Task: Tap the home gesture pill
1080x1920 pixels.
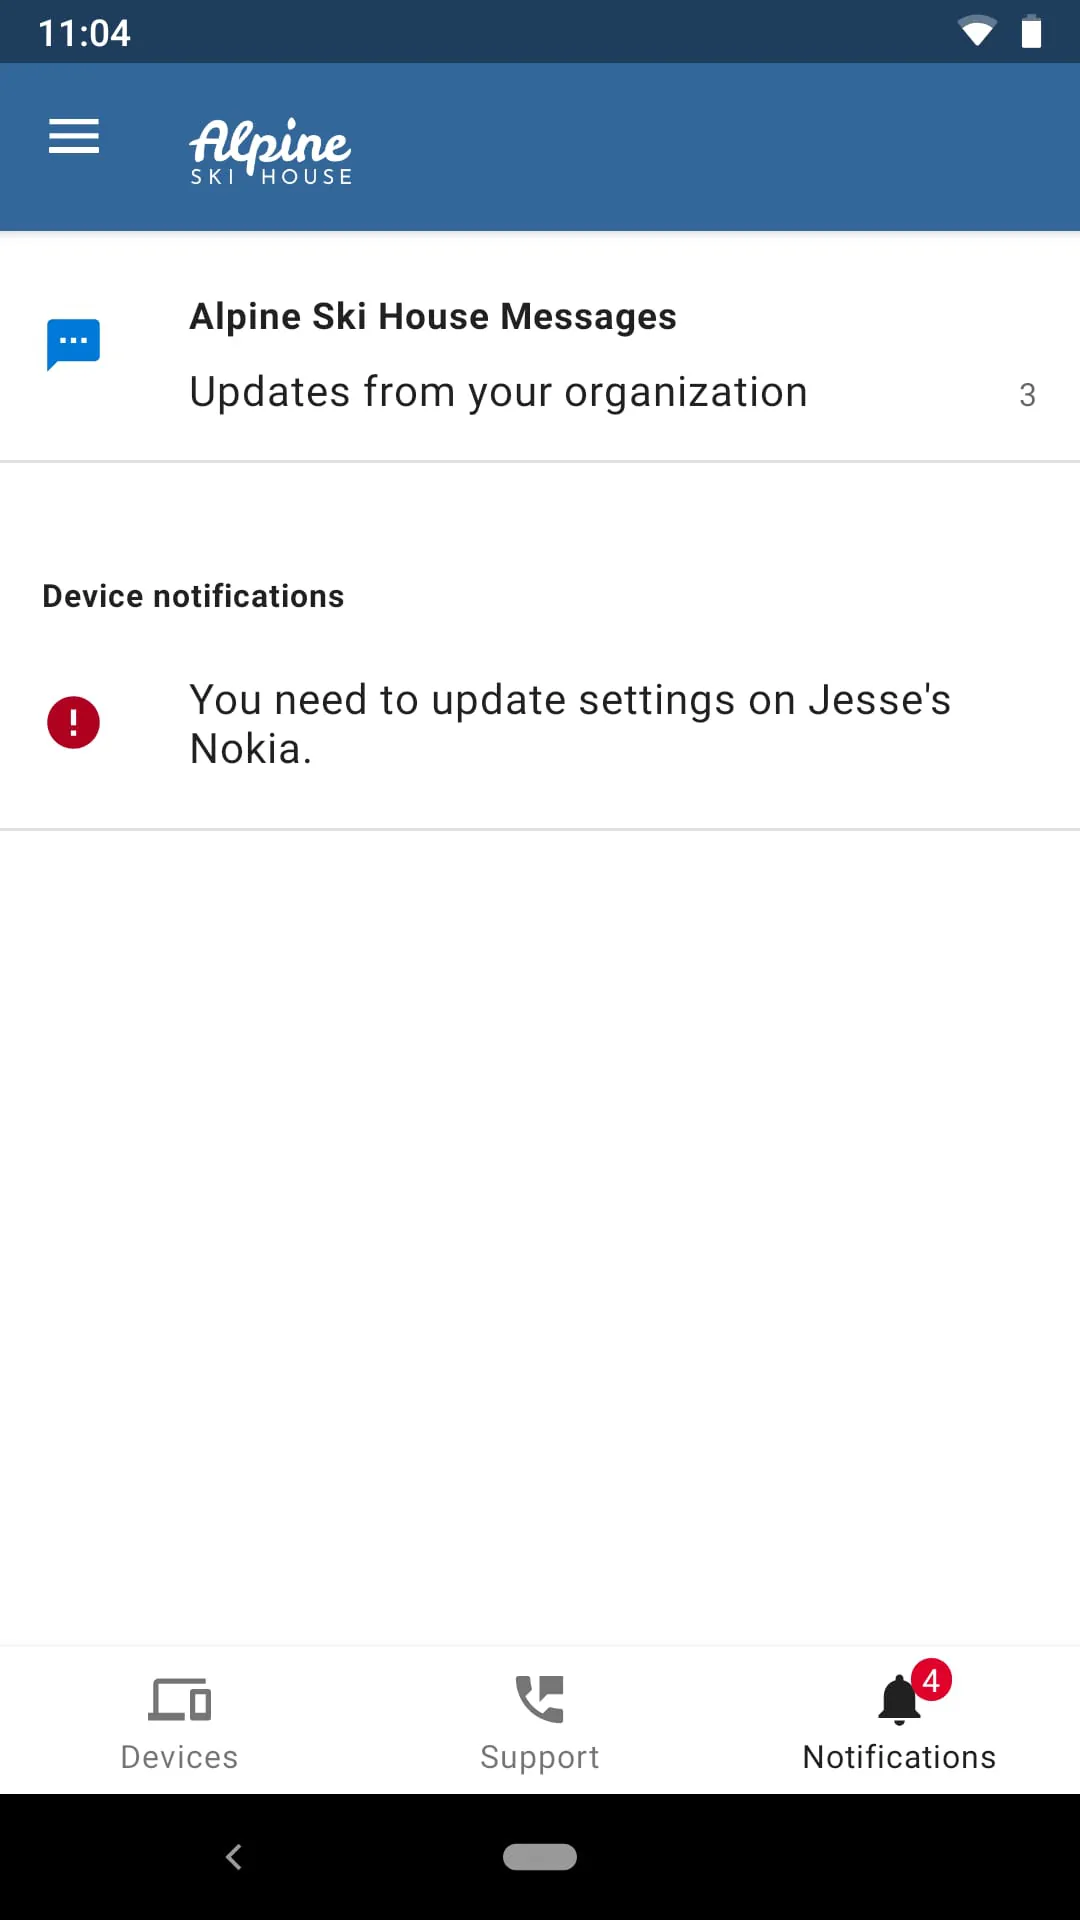Action: [539, 1857]
